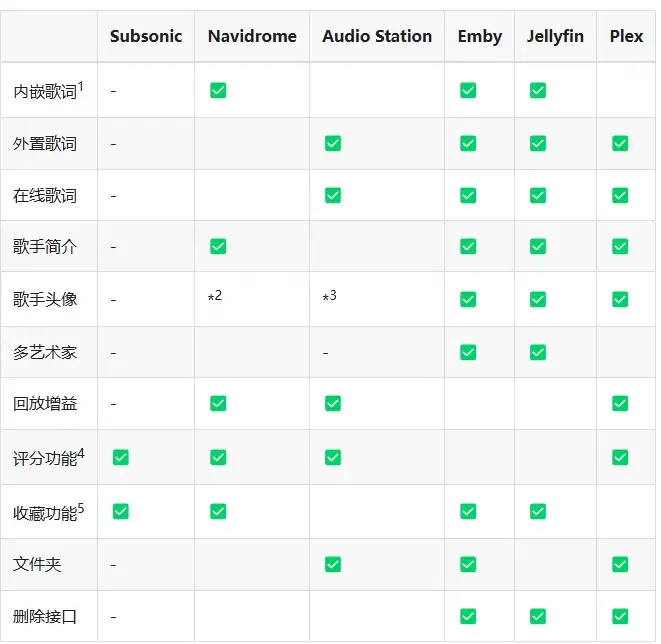Click the Emby check mark in 内嵌歌词 row

[468, 90]
